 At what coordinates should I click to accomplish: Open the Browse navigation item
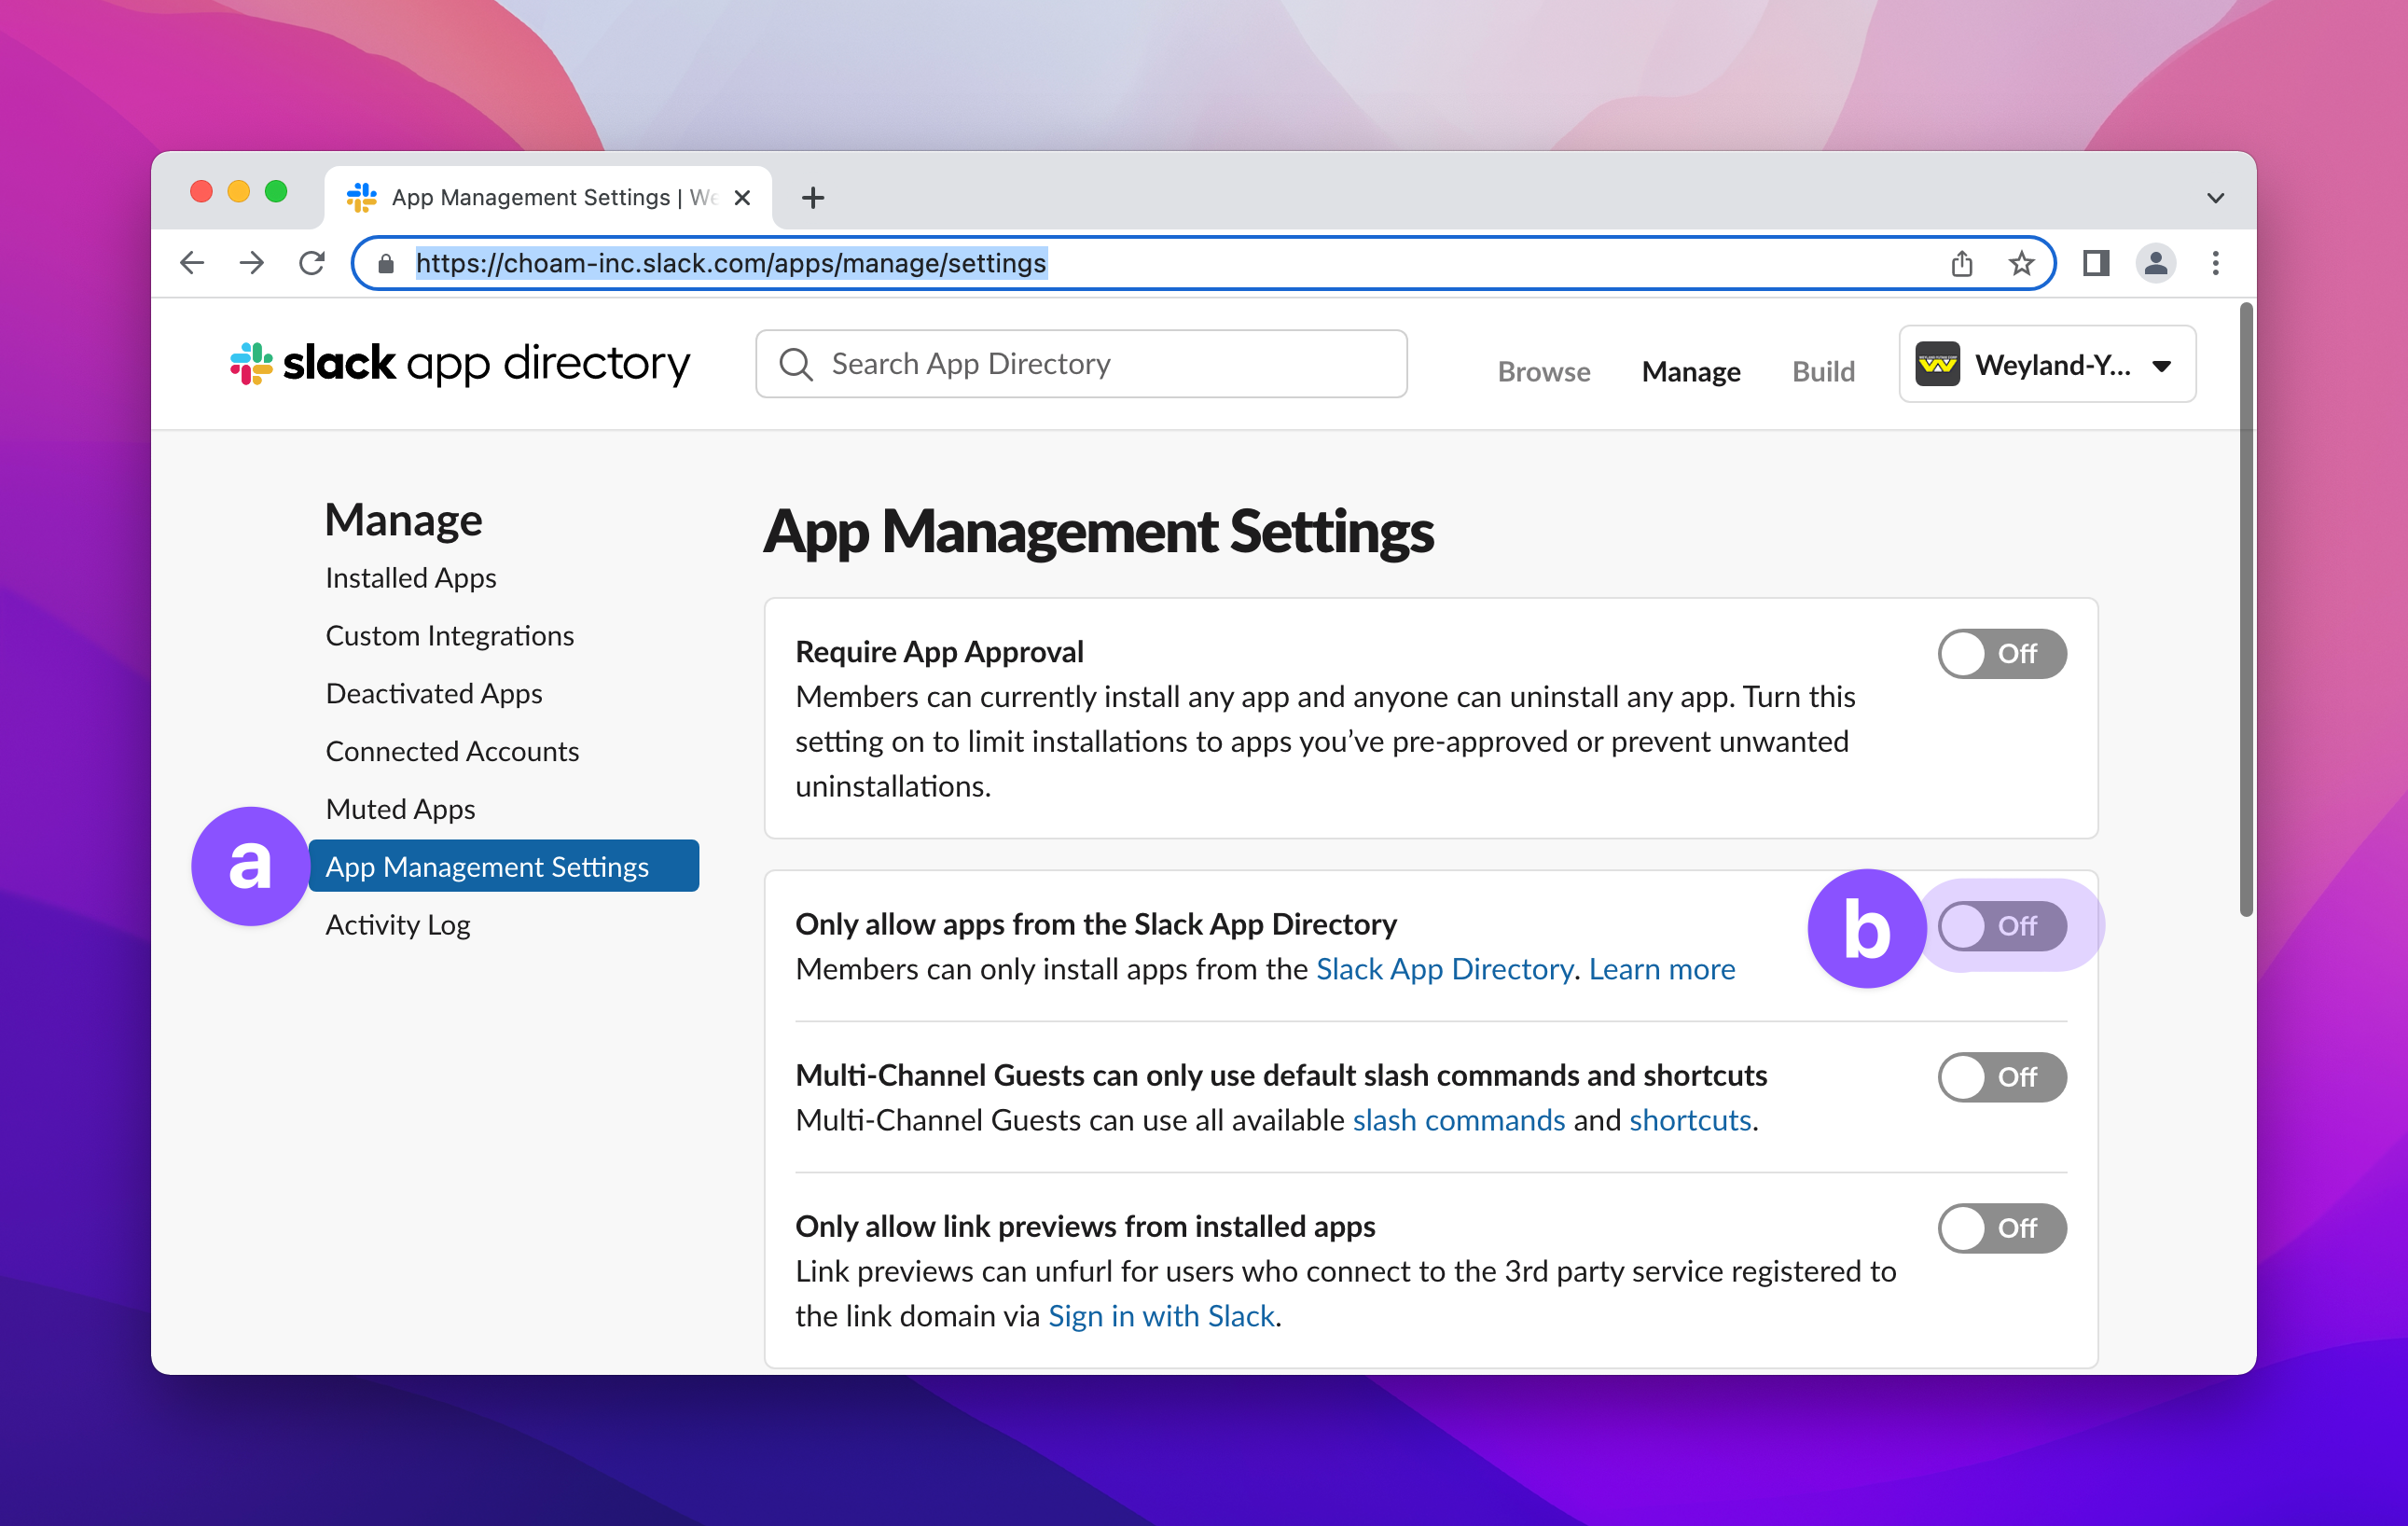click(1543, 371)
